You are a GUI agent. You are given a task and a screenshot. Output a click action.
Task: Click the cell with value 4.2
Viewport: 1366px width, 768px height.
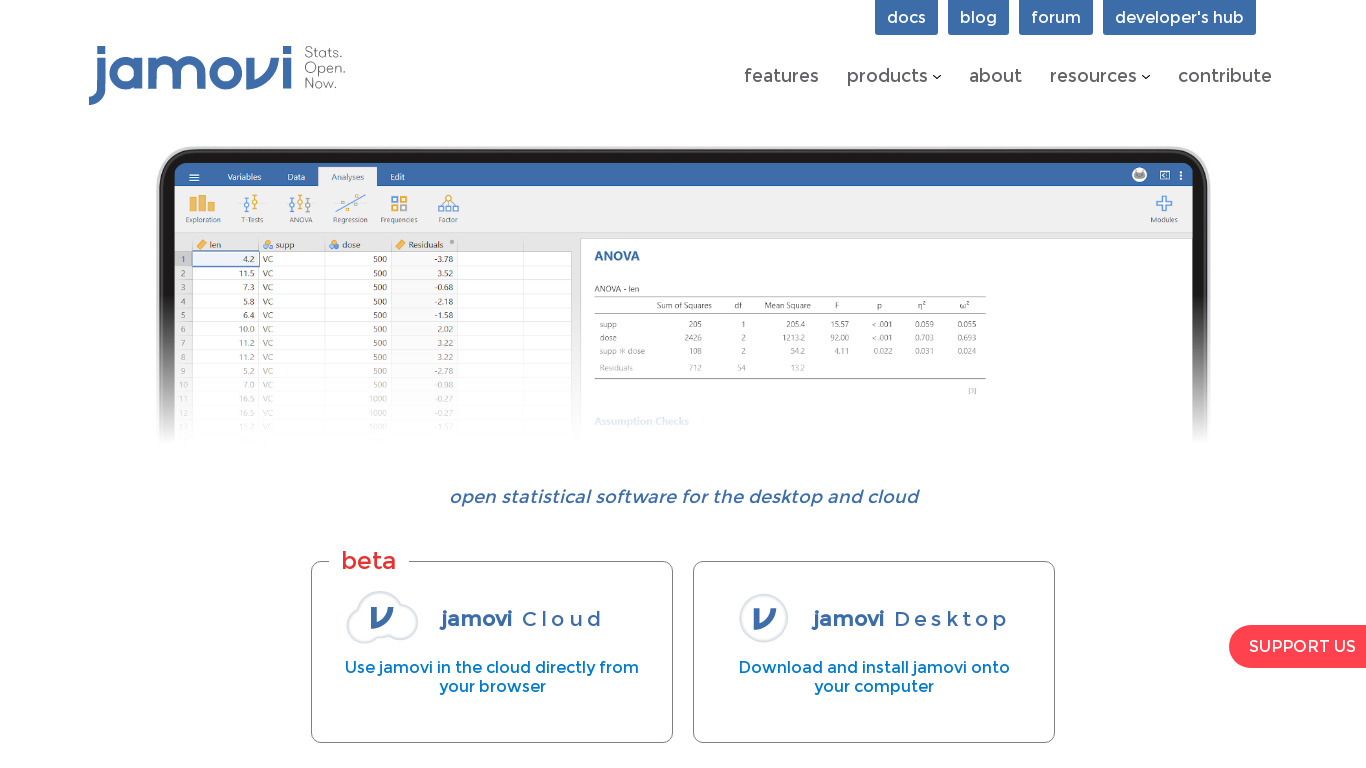tap(225, 259)
